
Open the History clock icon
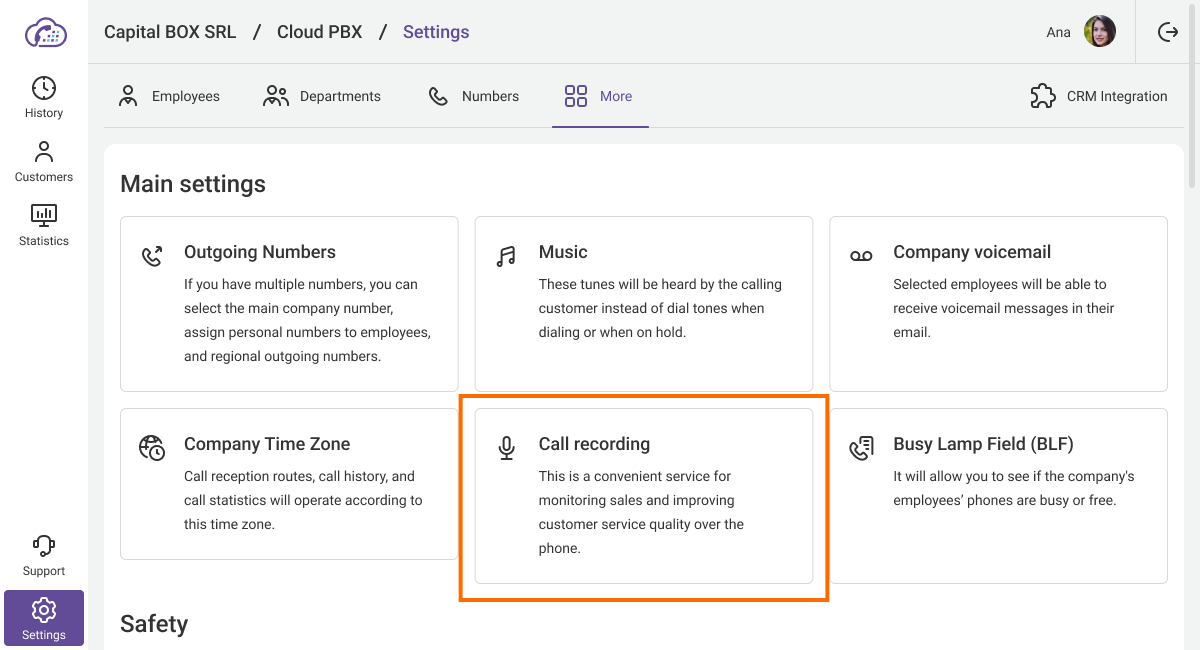click(x=44, y=88)
